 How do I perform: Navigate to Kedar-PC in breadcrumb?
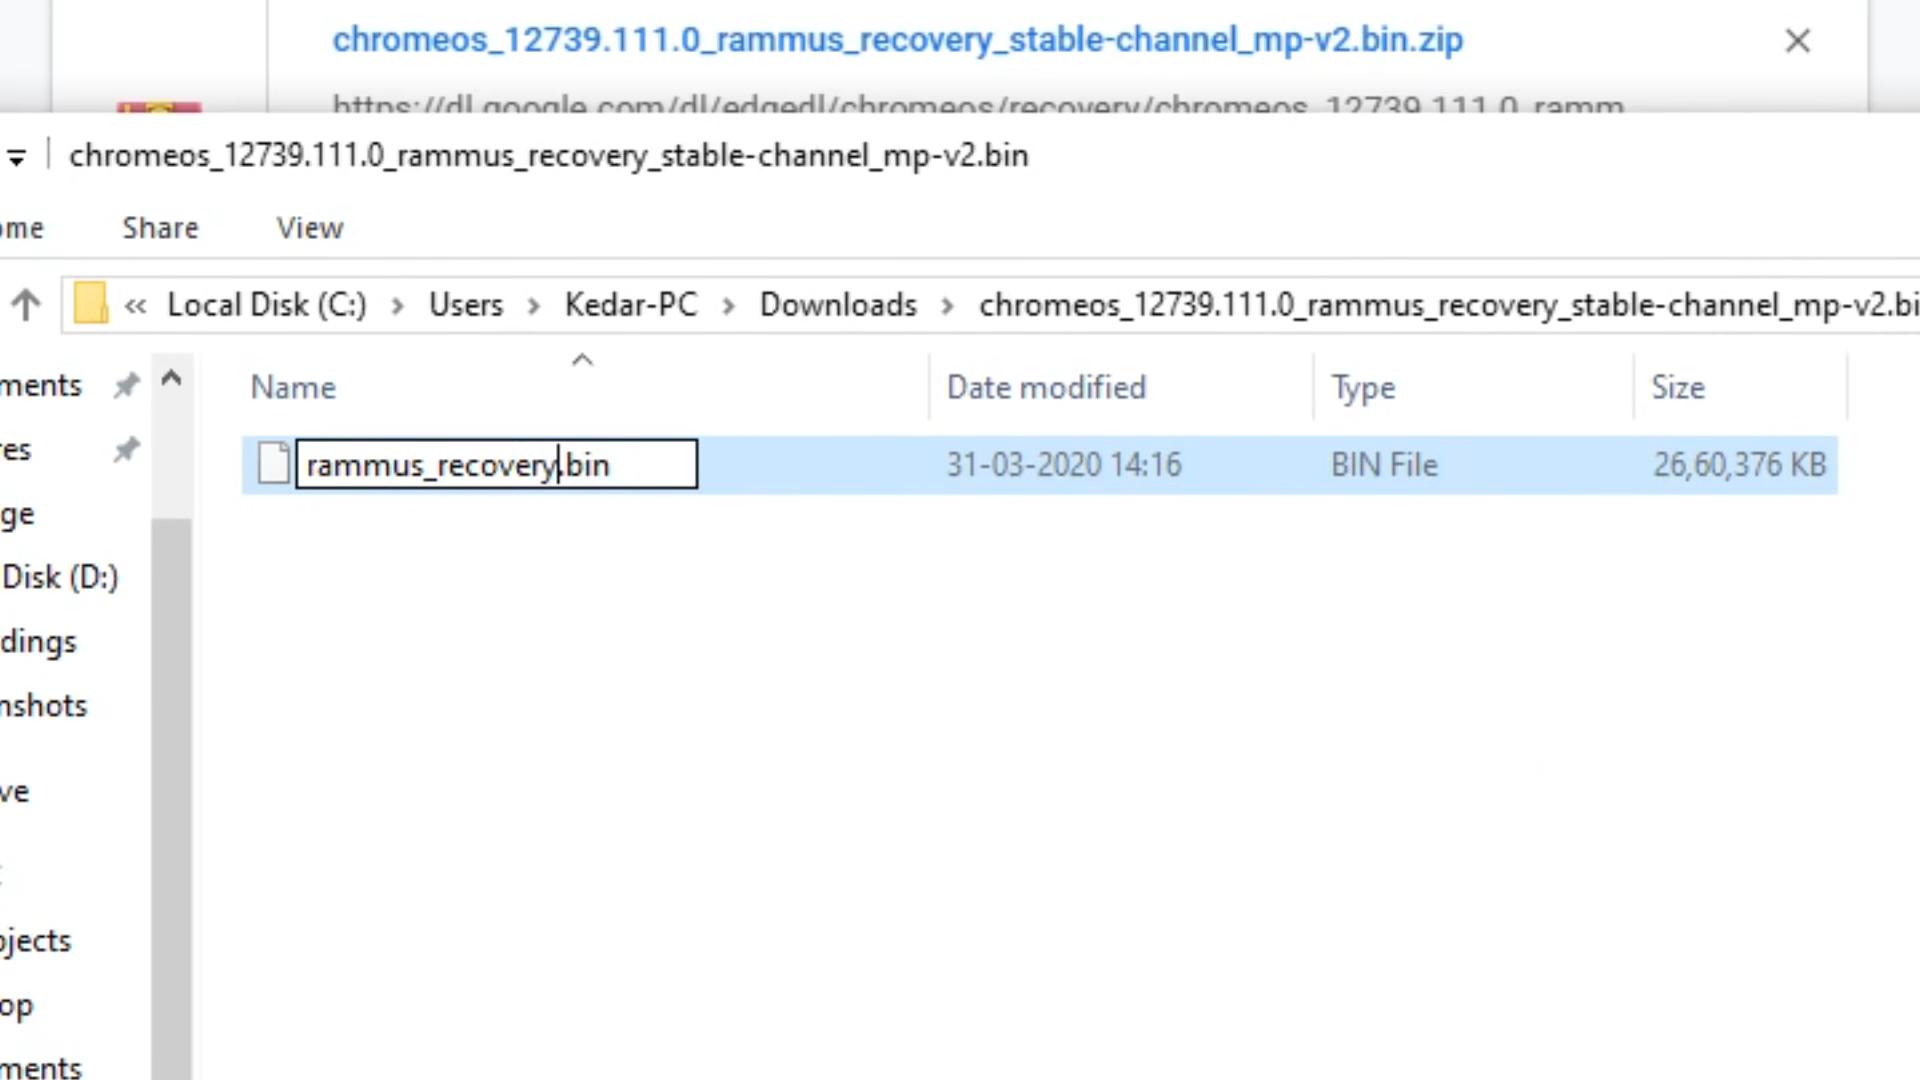tap(630, 304)
